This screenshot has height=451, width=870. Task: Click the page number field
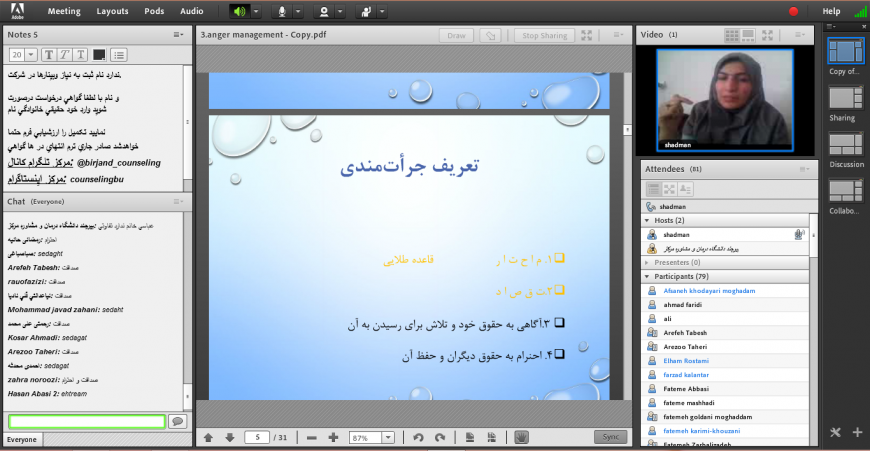coord(257,438)
